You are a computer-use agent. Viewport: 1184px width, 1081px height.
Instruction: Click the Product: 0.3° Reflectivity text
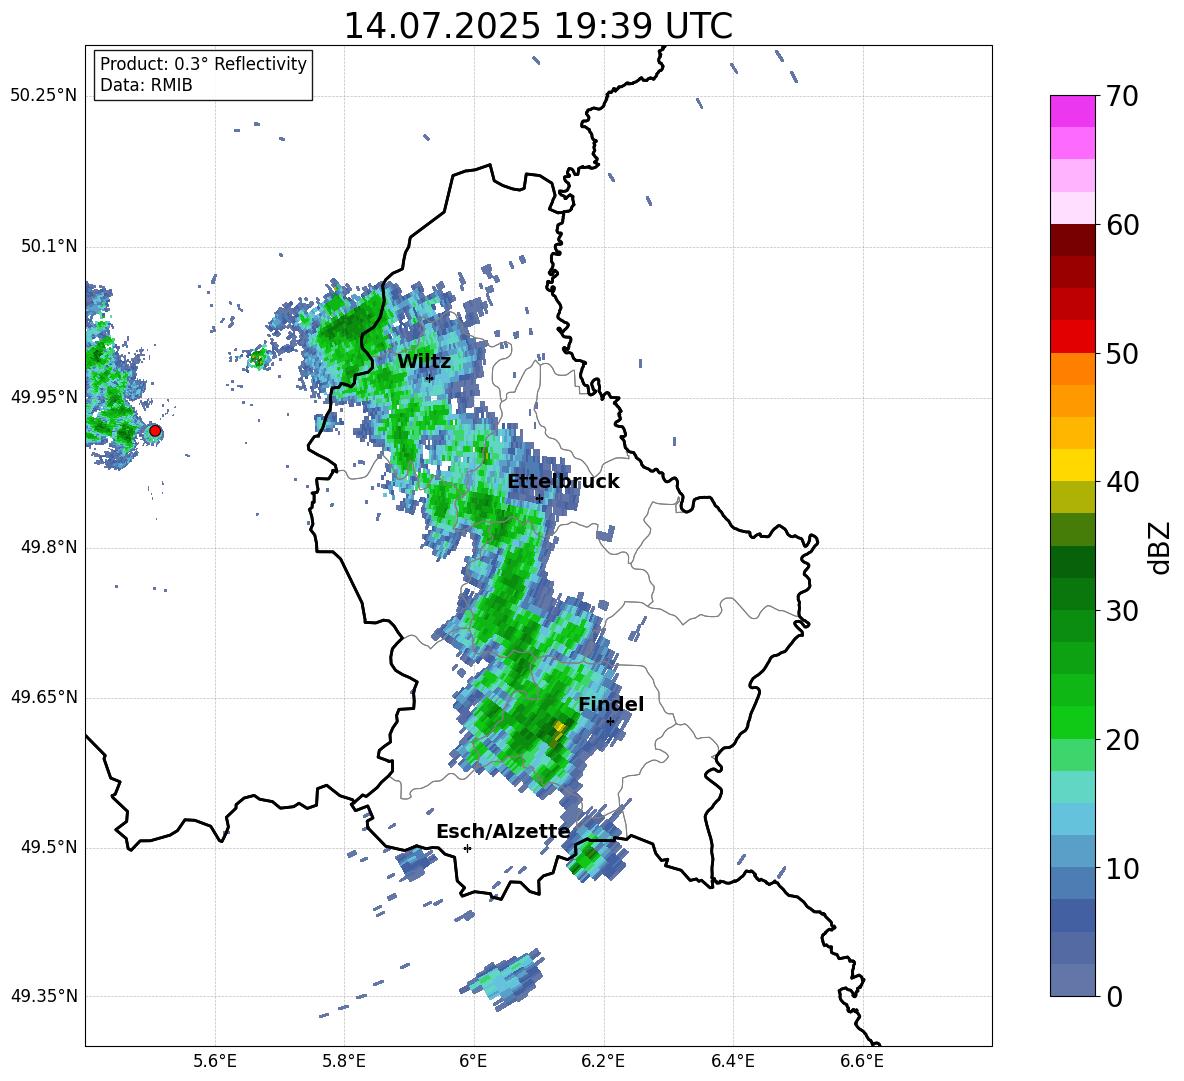pos(204,63)
